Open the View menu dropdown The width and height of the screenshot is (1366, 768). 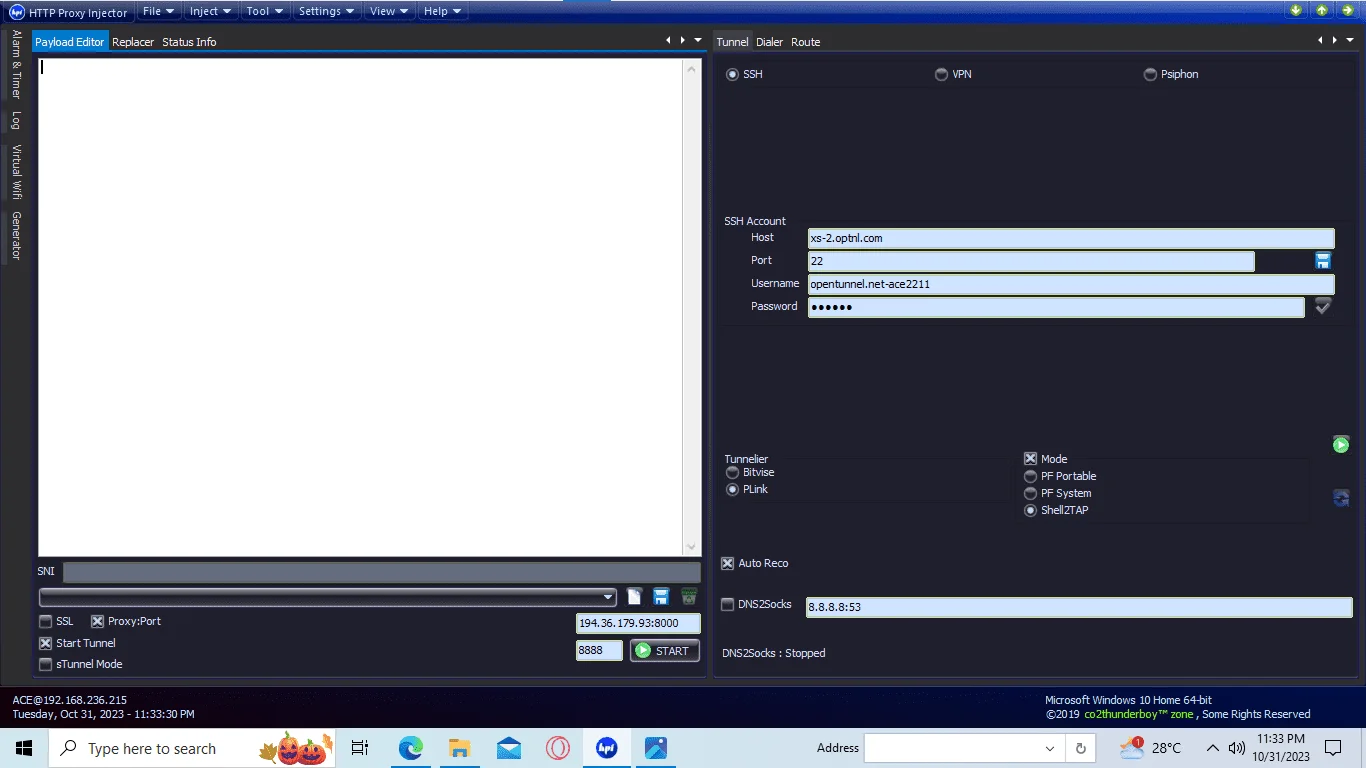tap(388, 11)
